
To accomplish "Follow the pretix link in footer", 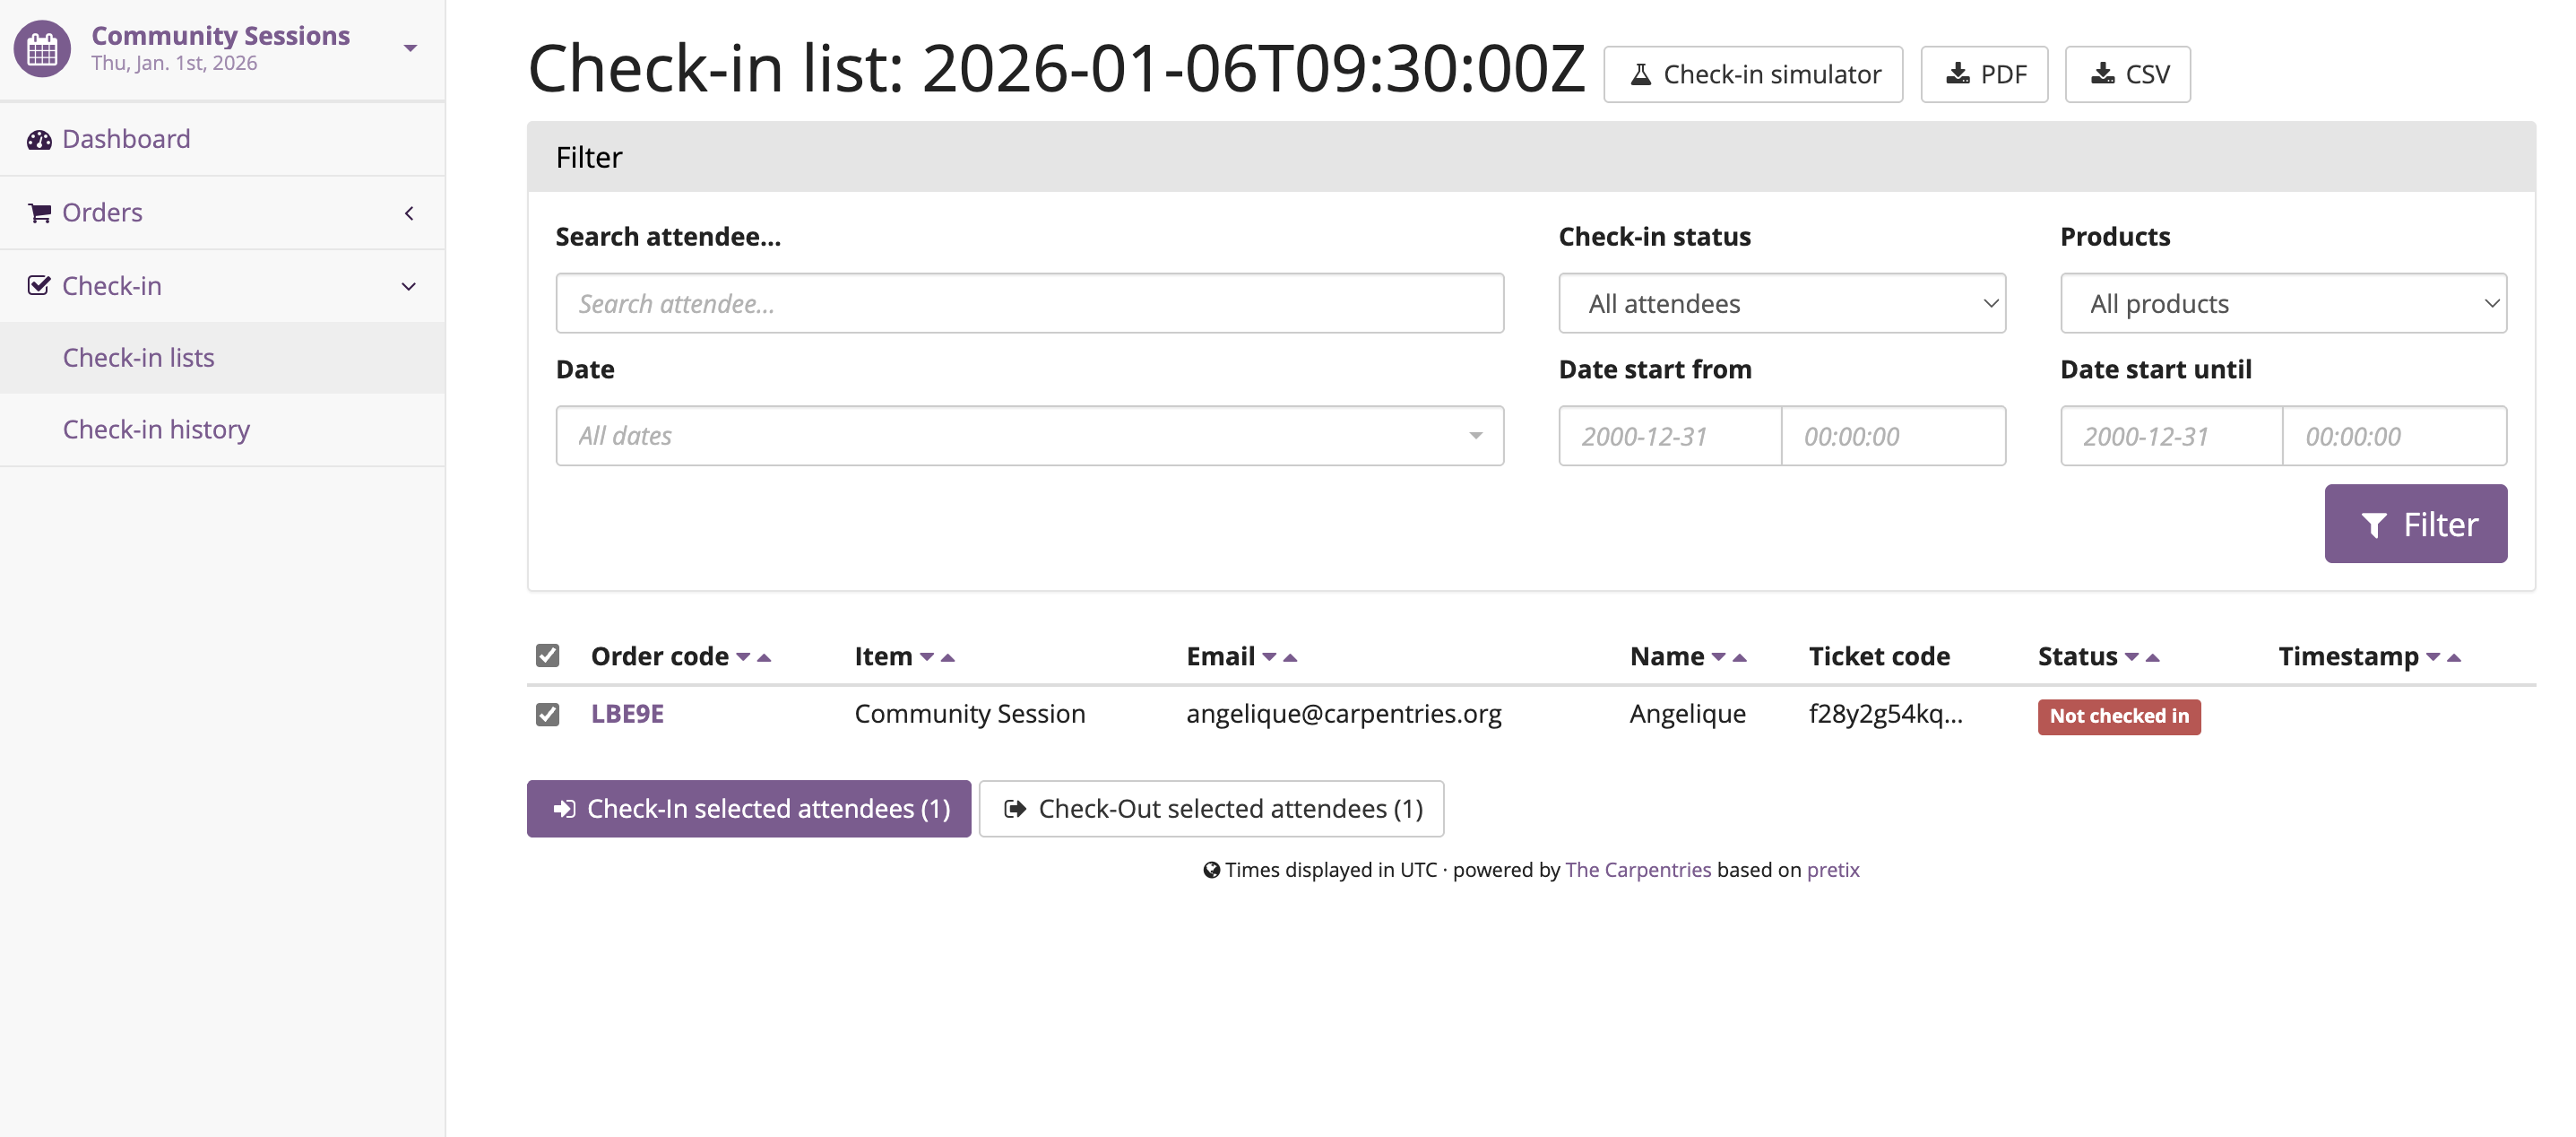I will [x=1833, y=869].
